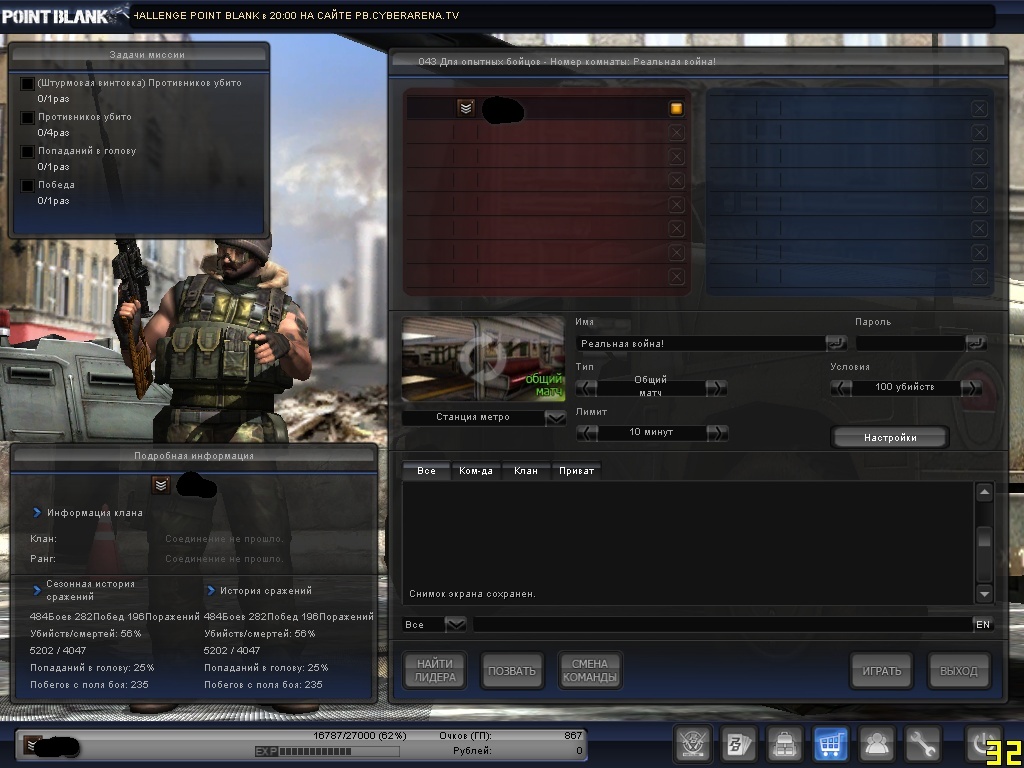The width and height of the screenshot is (1024, 768).
Task: Tick Победа mission task box
Action: [27, 185]
